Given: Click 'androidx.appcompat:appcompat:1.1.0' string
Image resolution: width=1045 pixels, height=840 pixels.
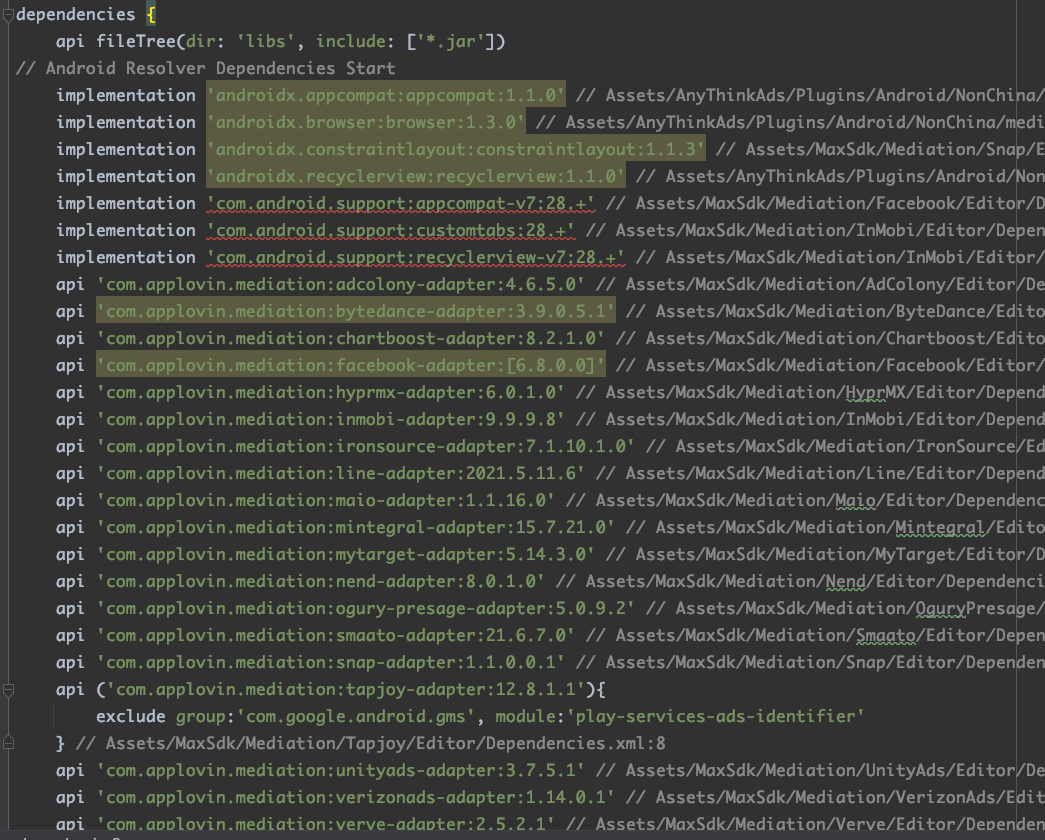Looking at the screenshot, I should click(x=386, y=95).
